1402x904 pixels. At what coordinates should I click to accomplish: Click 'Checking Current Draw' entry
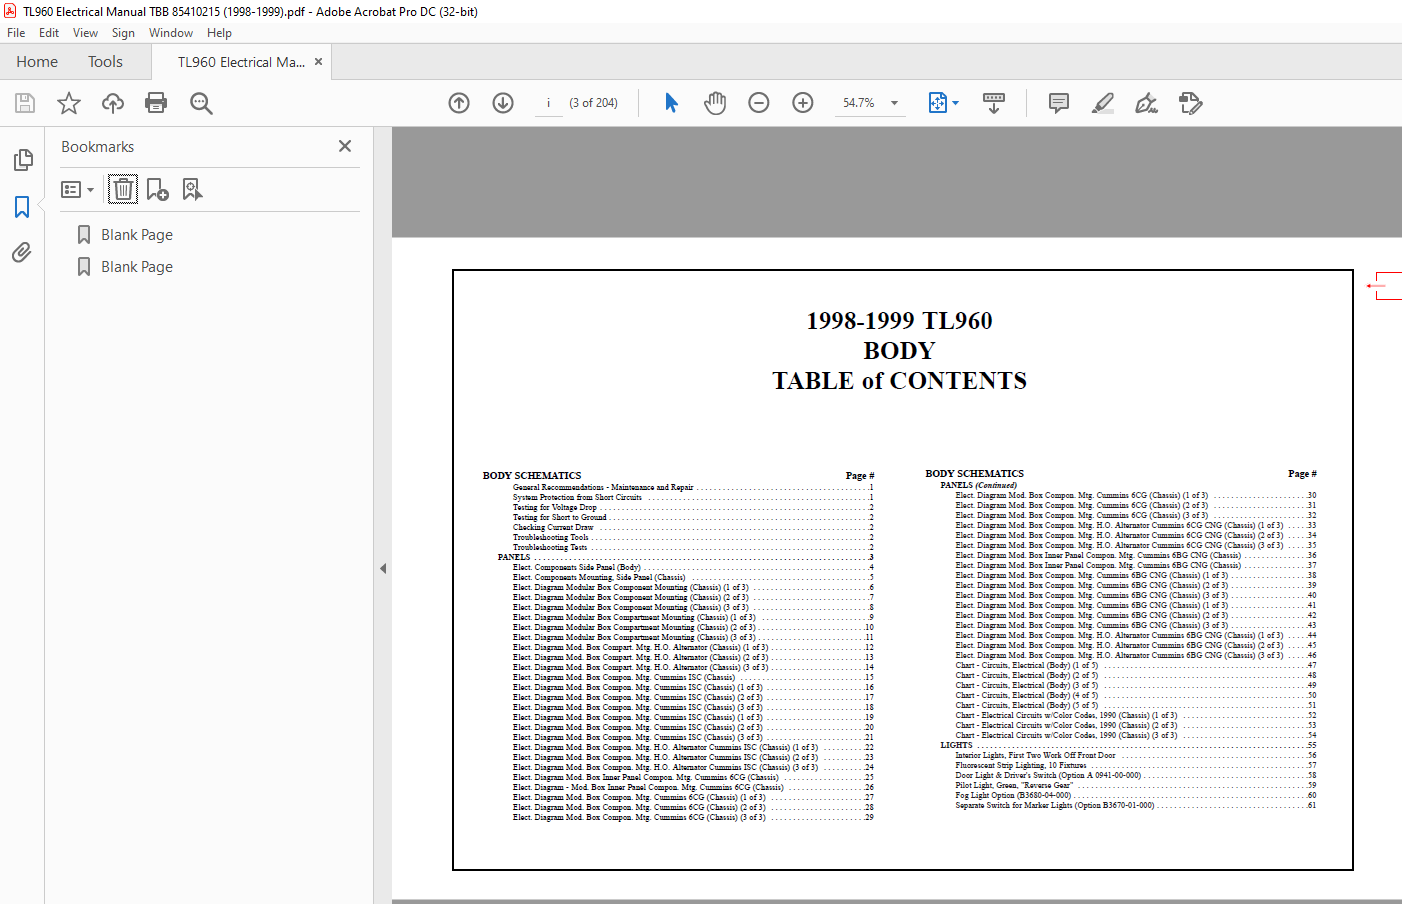553,527
